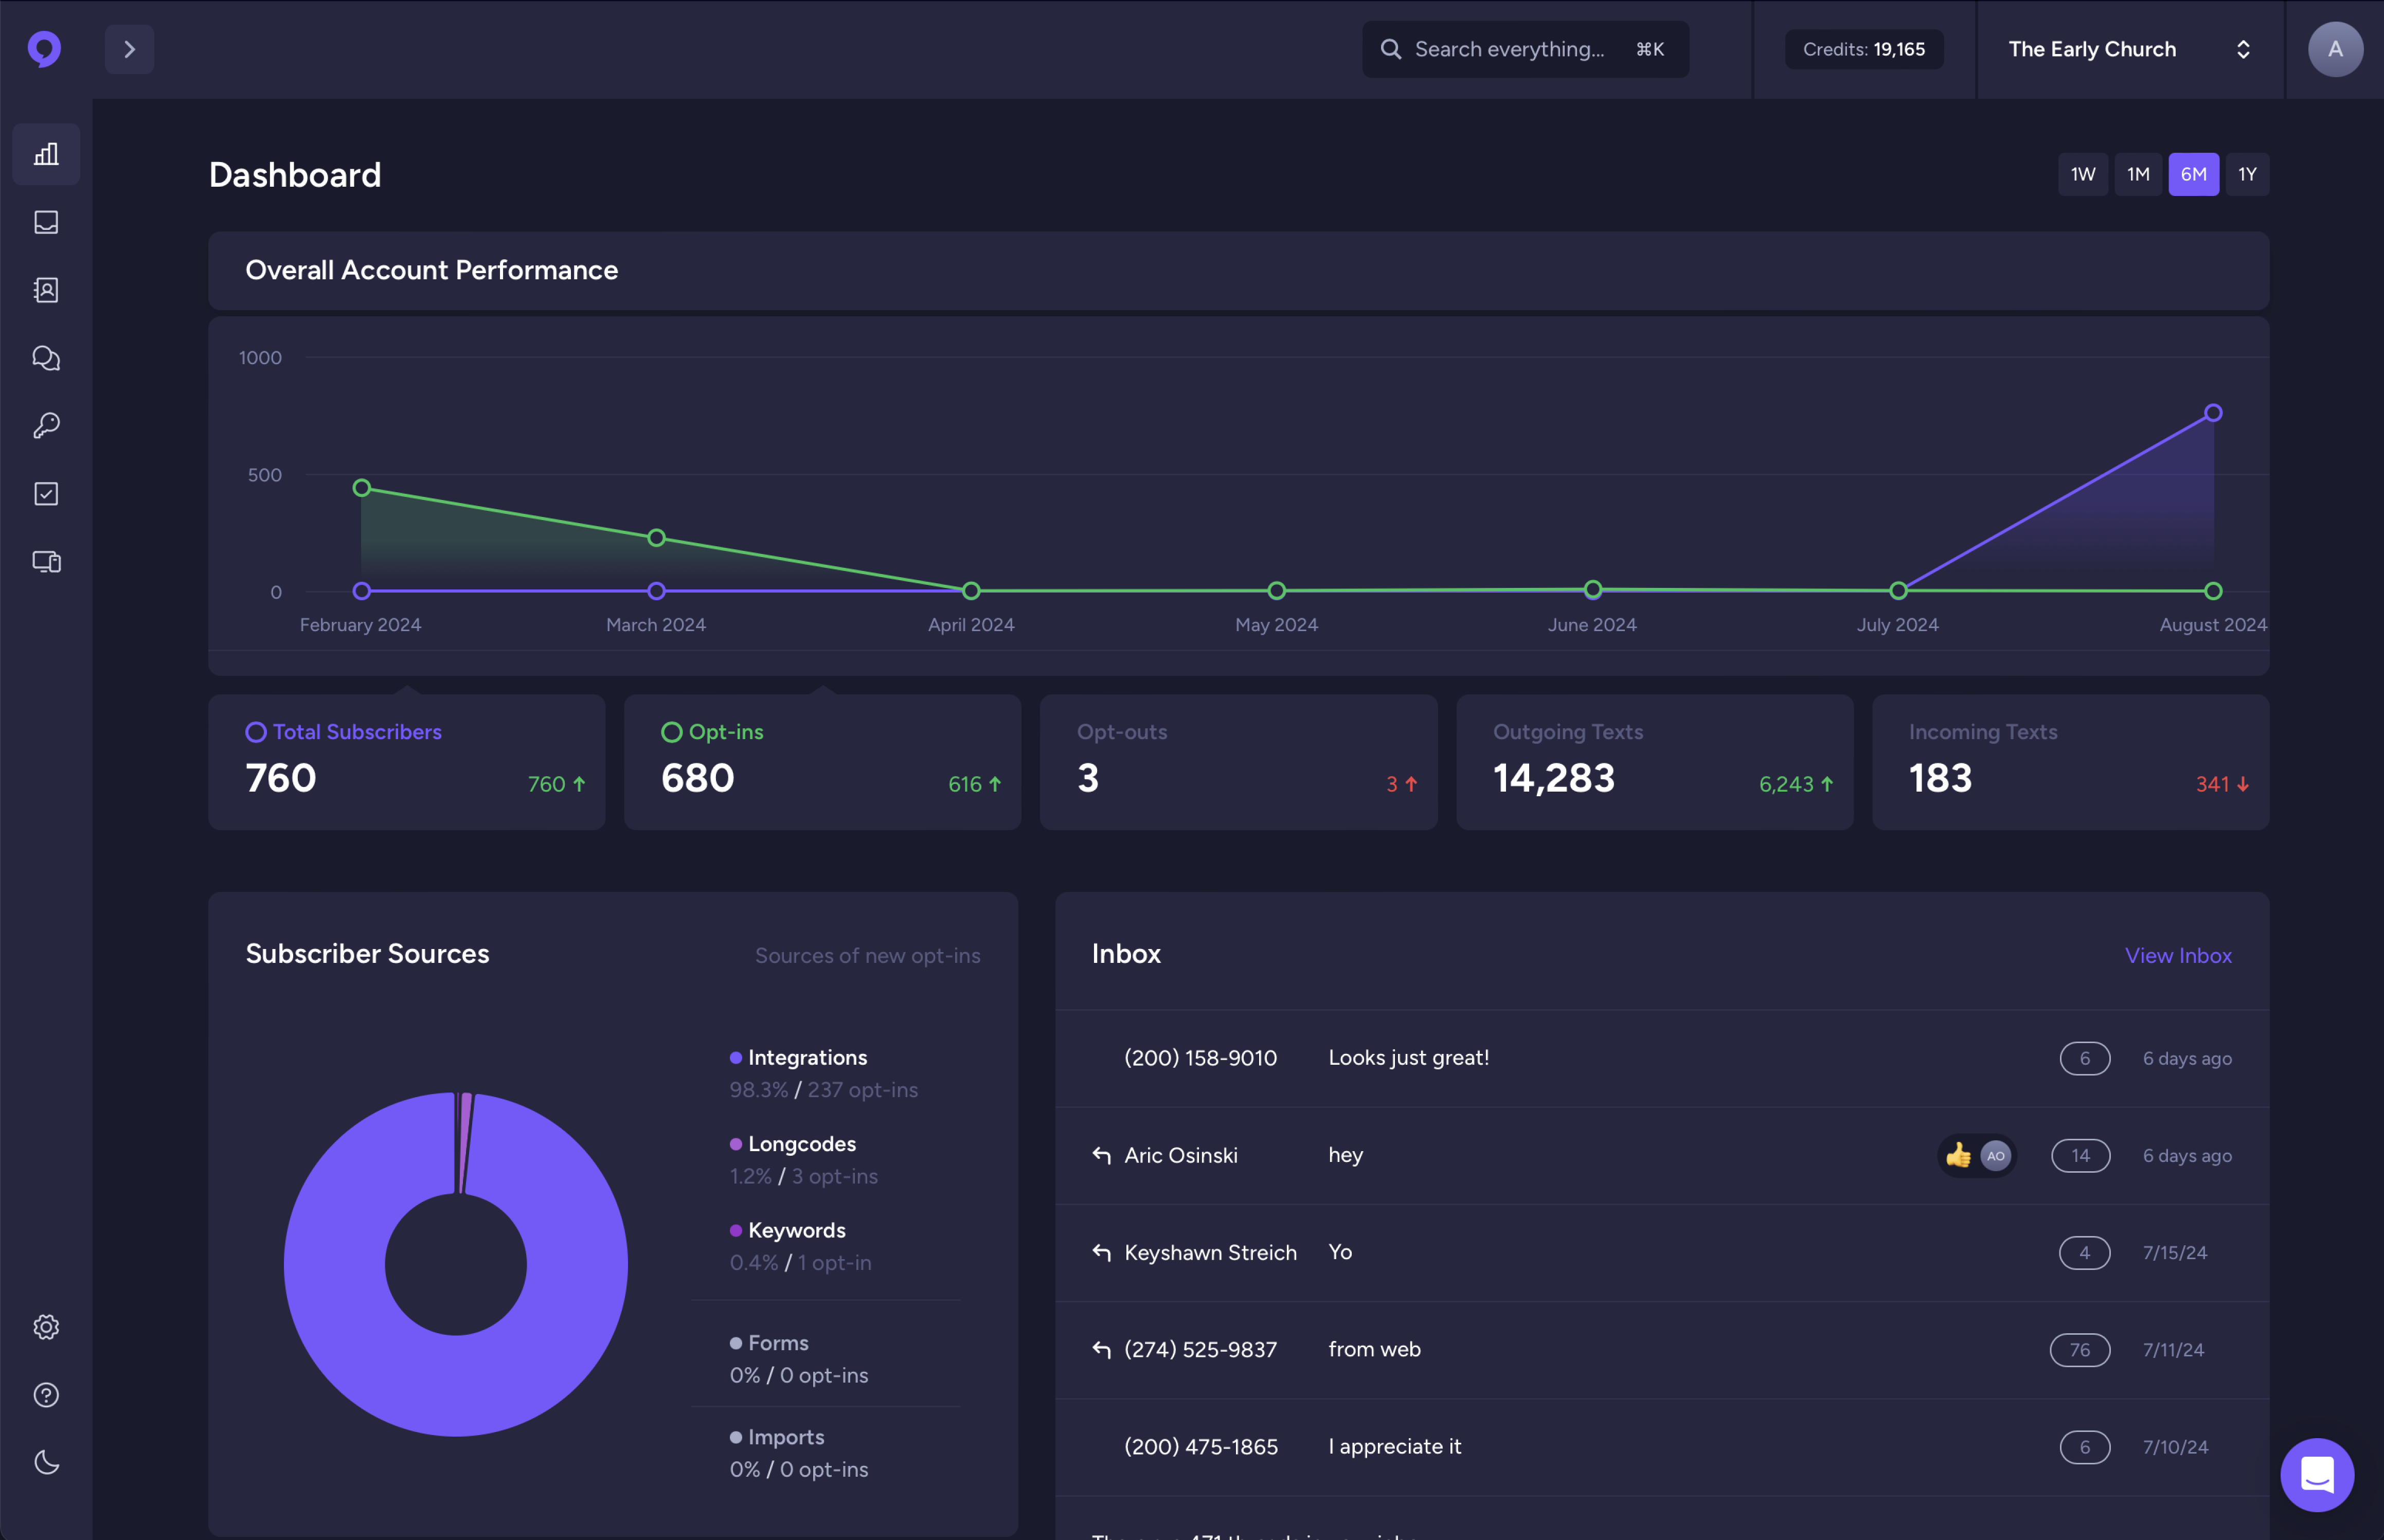Screen dimensions: 2384x1540
Task: Click the View Inbox link
Action: [x=2177, y=955]
